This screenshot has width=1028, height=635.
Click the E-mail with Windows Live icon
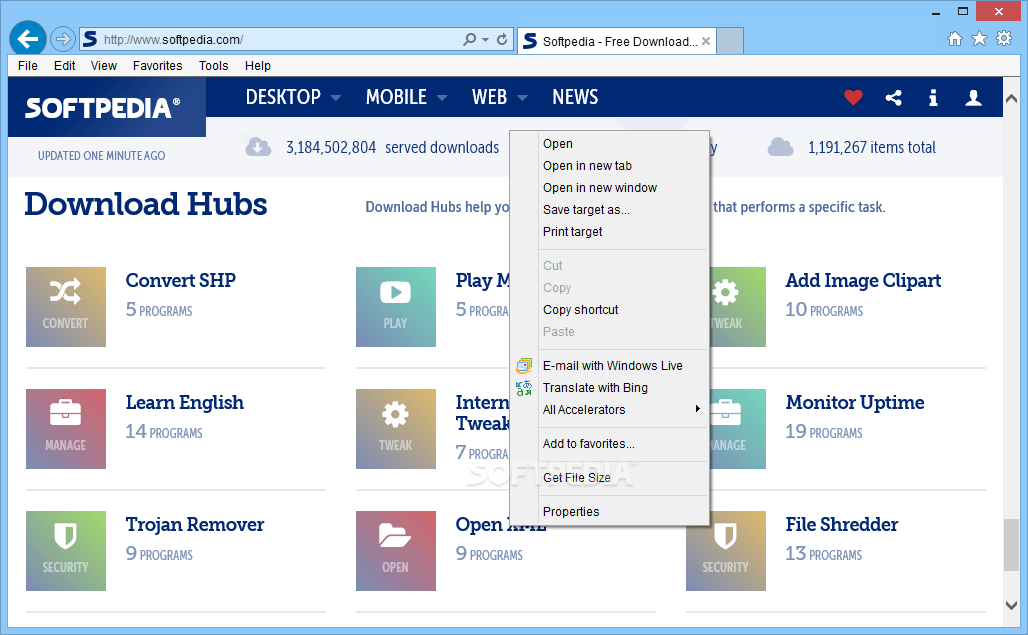(x=524, y=366)
